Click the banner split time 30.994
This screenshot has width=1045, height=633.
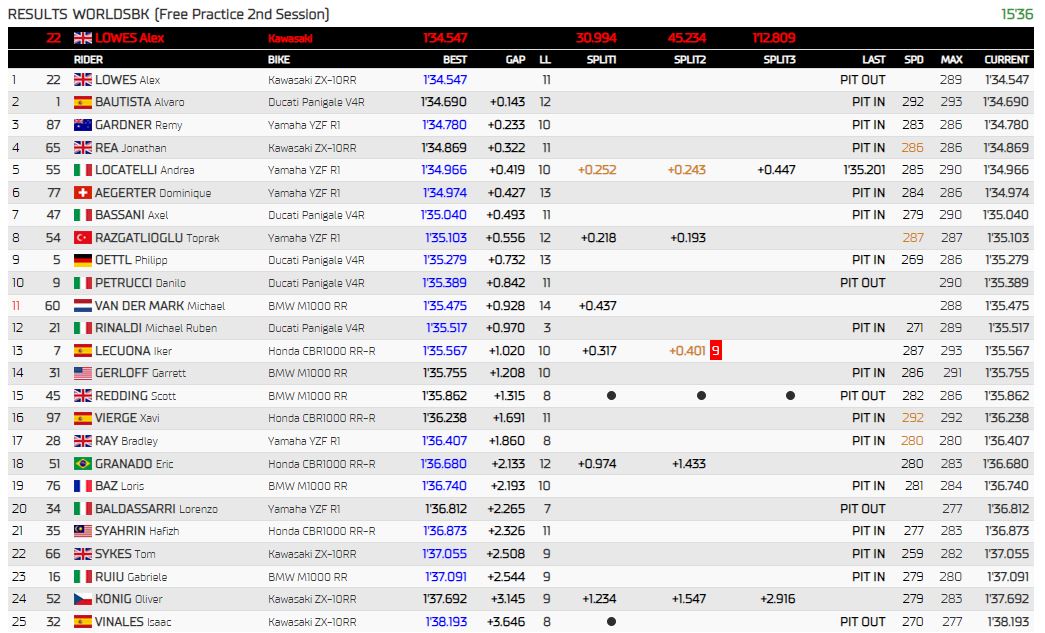596,38
